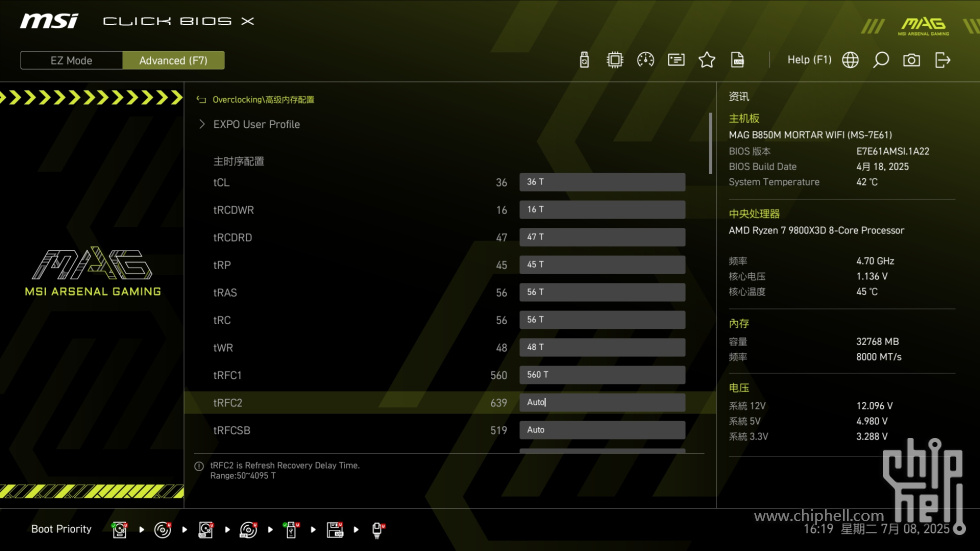Edit the tRCDWR value field
This screenshot has width=980, height=551.
pyautogui.click(x=602, y=209)
